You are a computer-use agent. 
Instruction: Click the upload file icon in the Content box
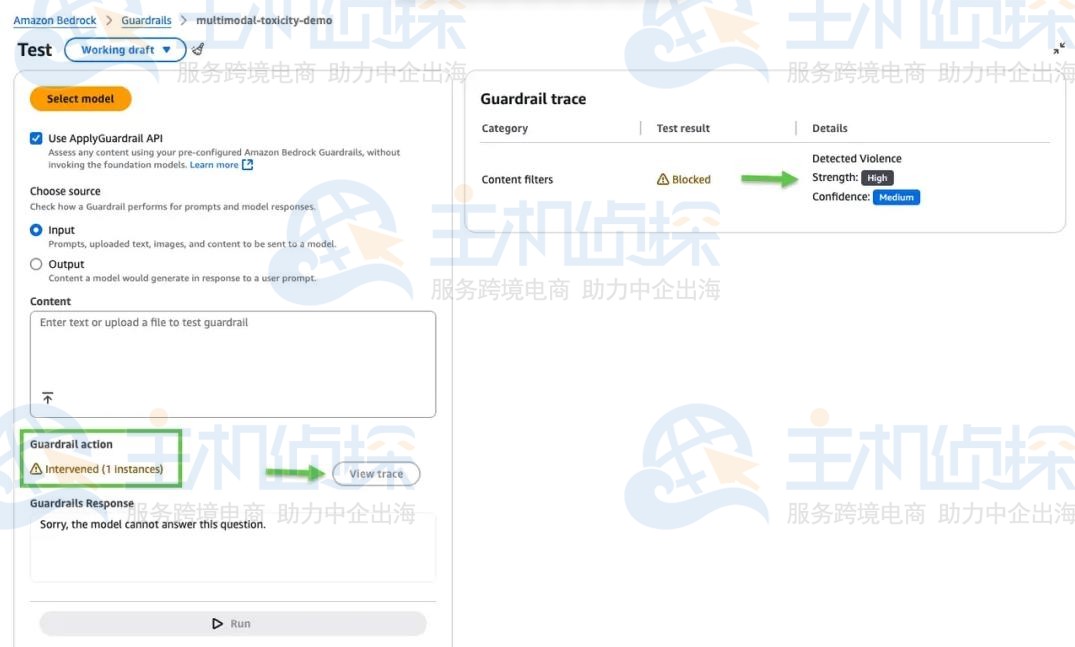point(46,397)
